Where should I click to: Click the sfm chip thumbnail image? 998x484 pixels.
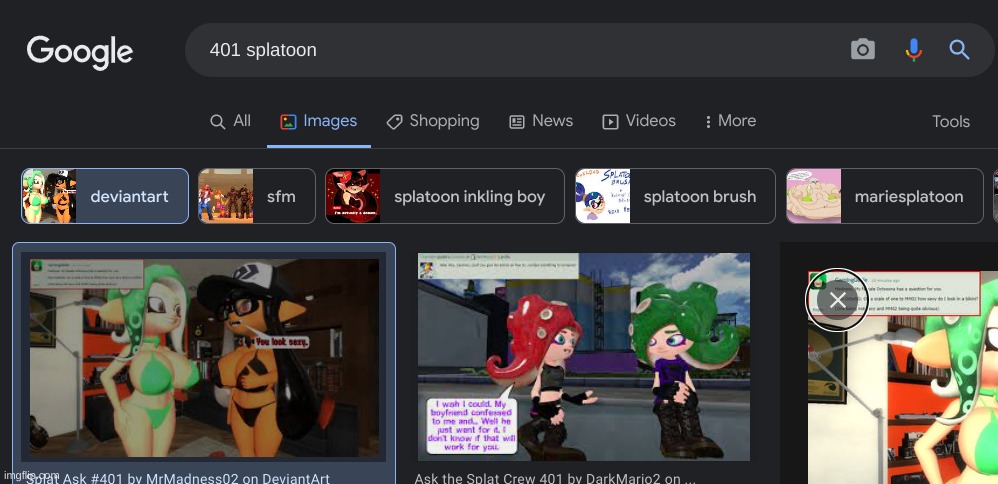click(x=225, y=196)
